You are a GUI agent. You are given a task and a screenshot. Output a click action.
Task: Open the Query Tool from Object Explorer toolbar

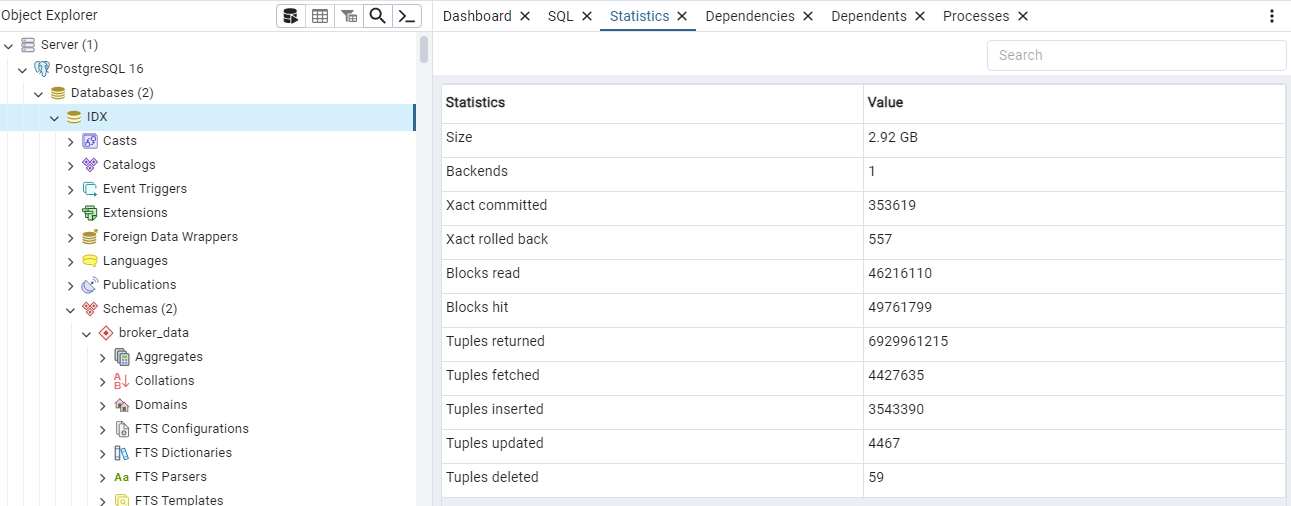point(291,16)
